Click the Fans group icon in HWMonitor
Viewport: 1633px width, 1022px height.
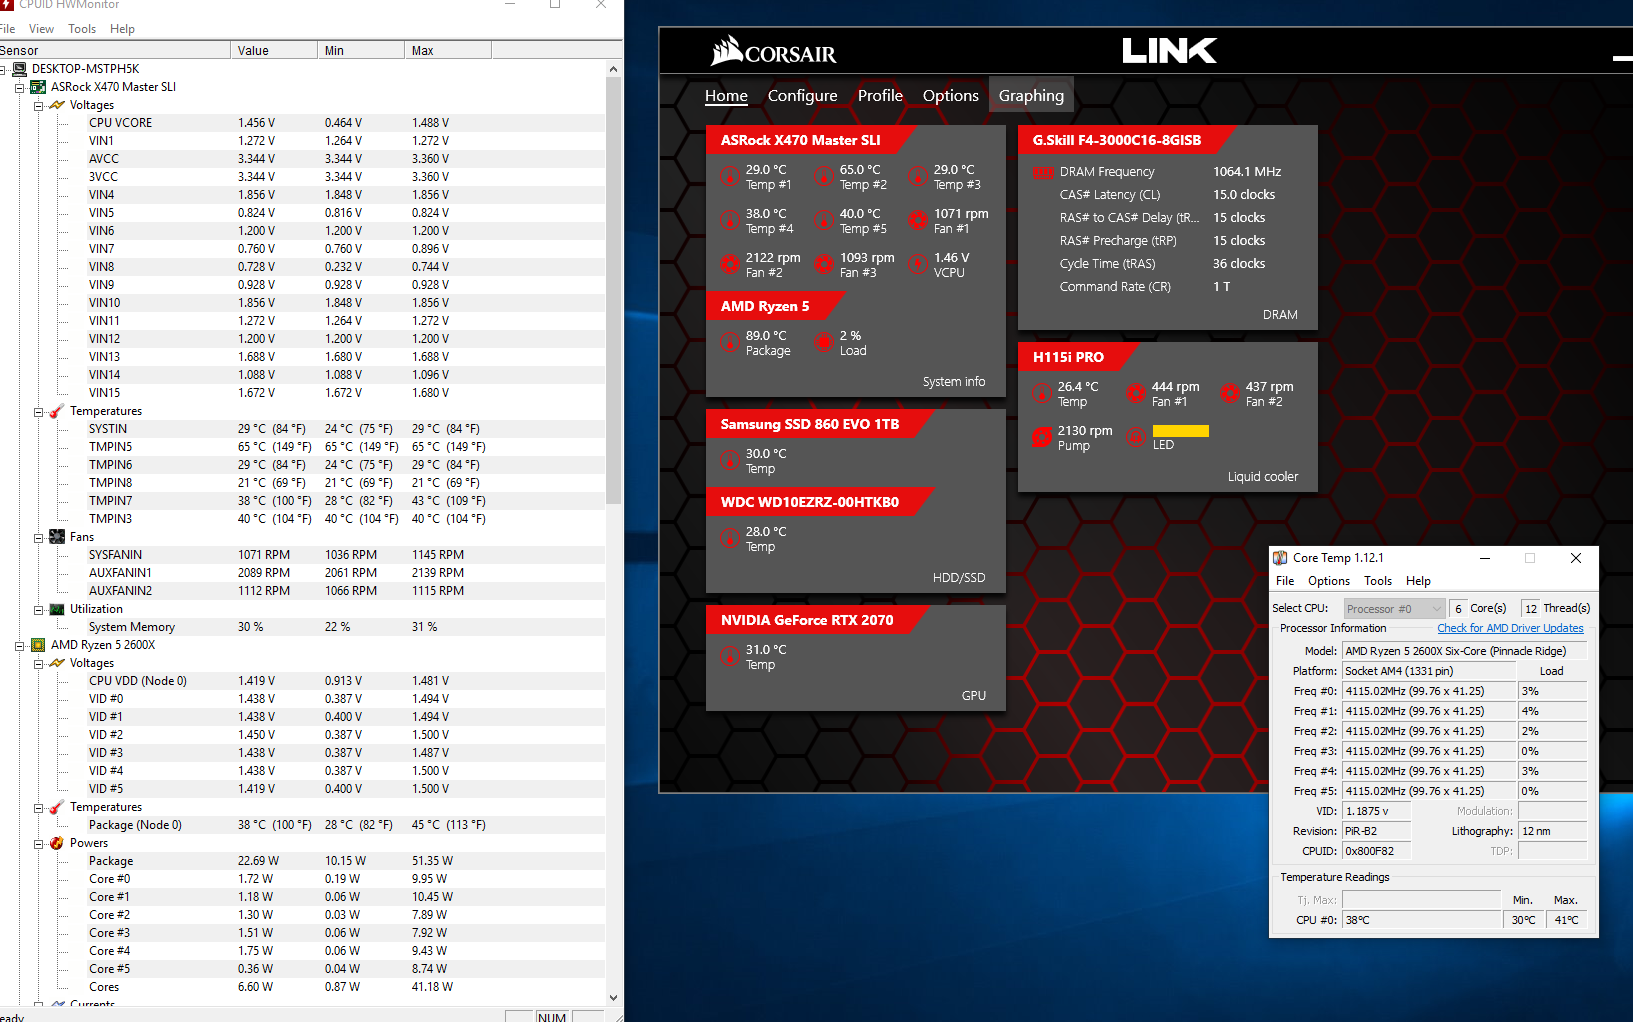pos(57,537)
